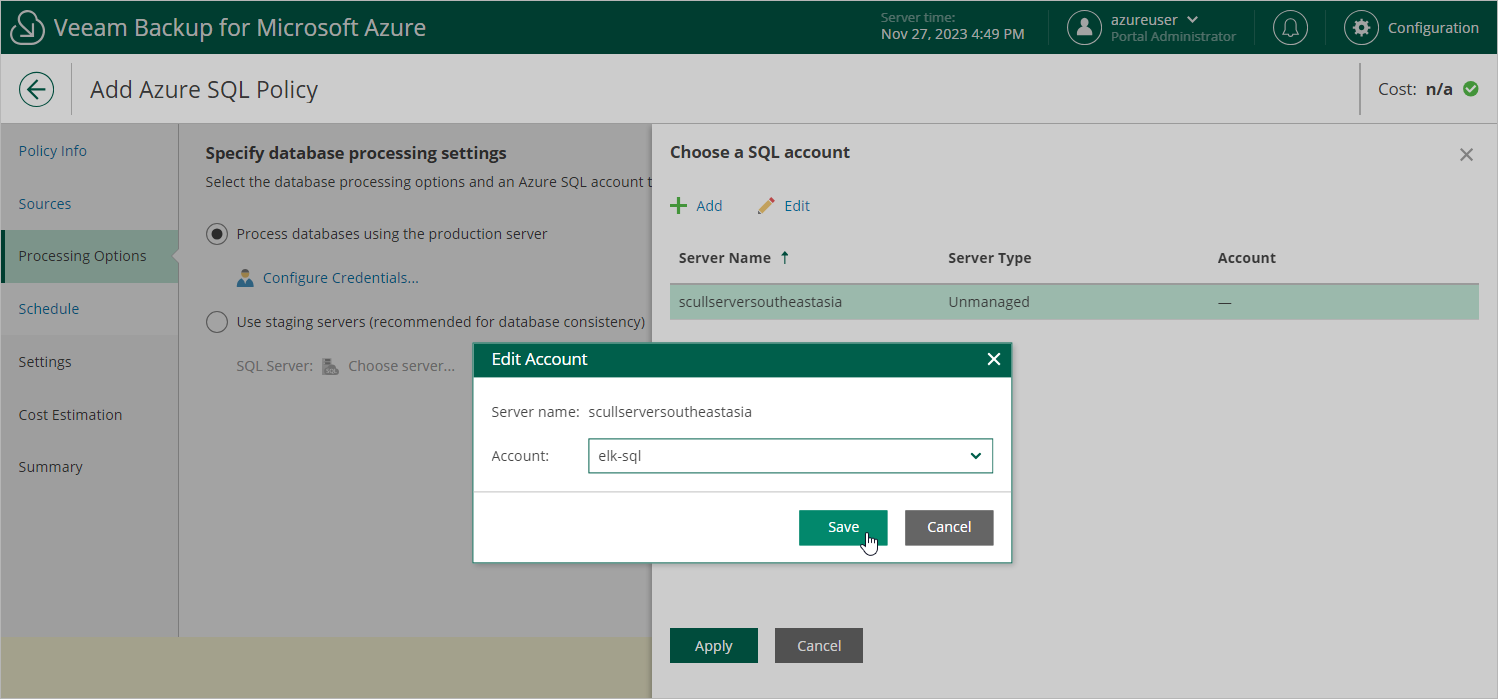Open Configure Credentials link
Viewport: 1498px width, 699px height.
point(341,278)
